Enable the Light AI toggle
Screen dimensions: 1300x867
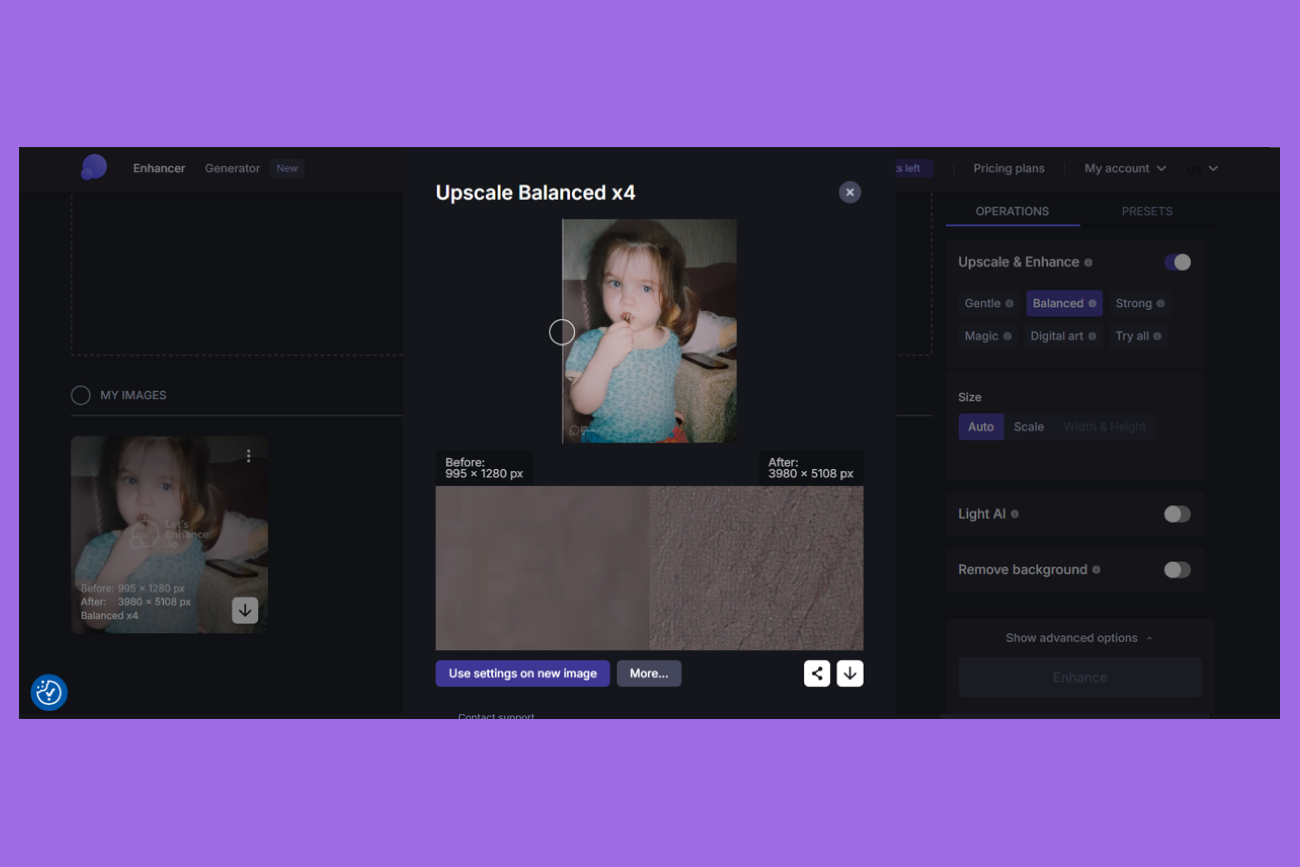[x=1177, y=514]
